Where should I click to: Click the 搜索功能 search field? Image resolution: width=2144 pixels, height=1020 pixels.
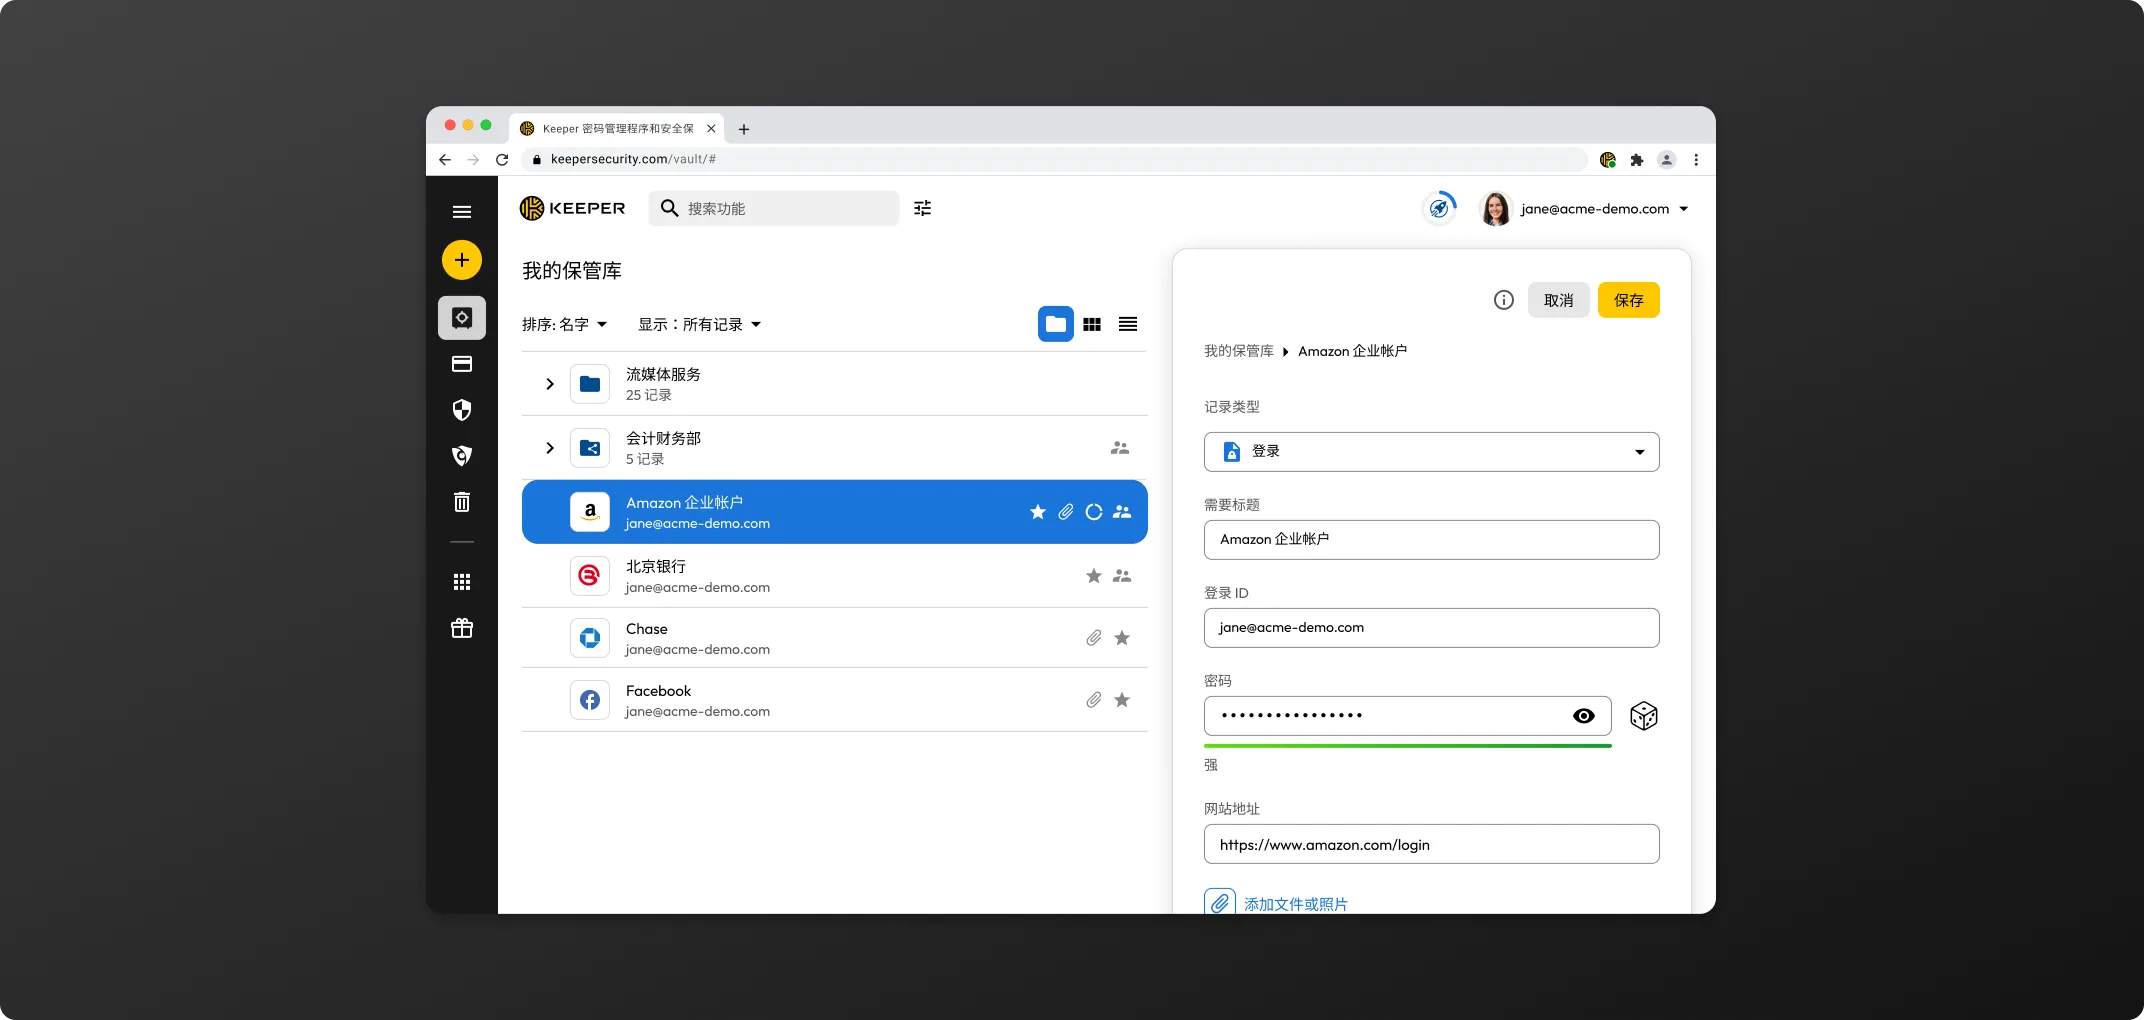click(x=774, y=208)
